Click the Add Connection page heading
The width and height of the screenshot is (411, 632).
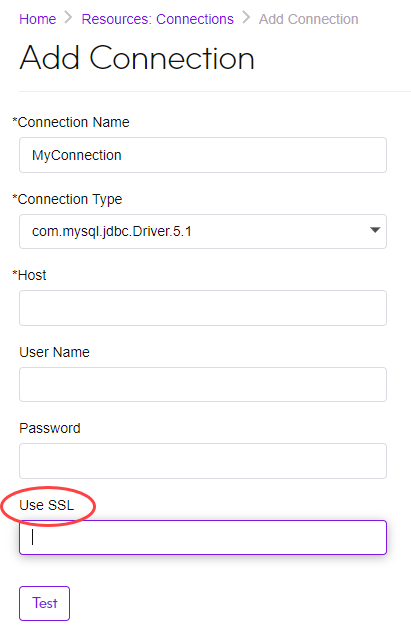click(137, 58)
